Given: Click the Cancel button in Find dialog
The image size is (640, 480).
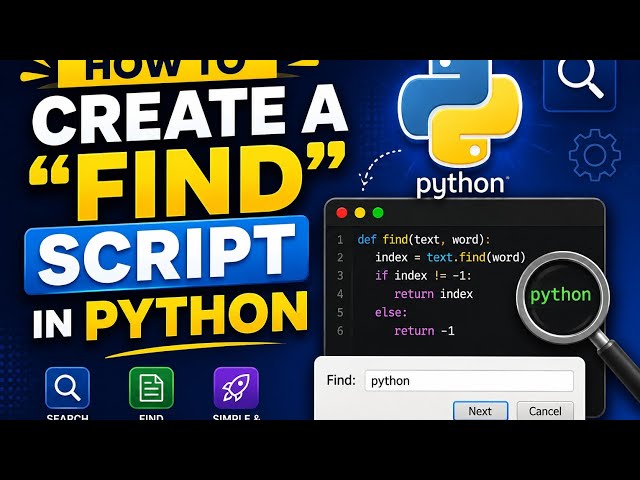Looking at the screenshot, I should 545,411.
